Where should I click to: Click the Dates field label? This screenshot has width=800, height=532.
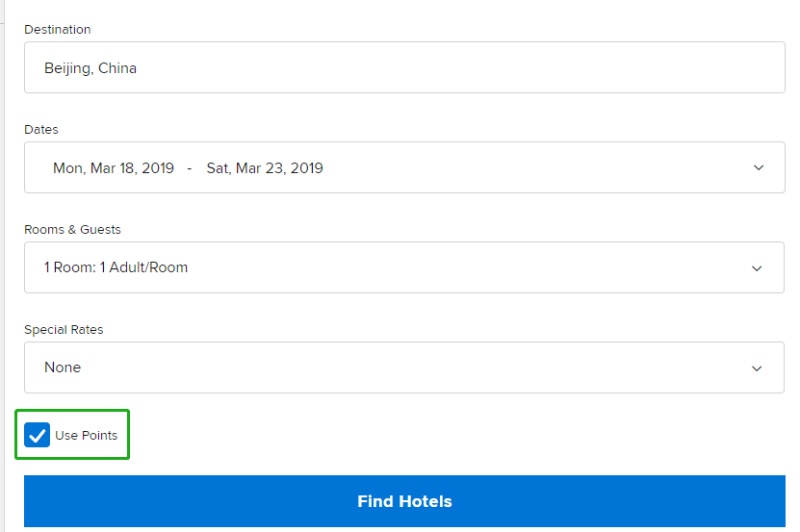pos(41,130)
